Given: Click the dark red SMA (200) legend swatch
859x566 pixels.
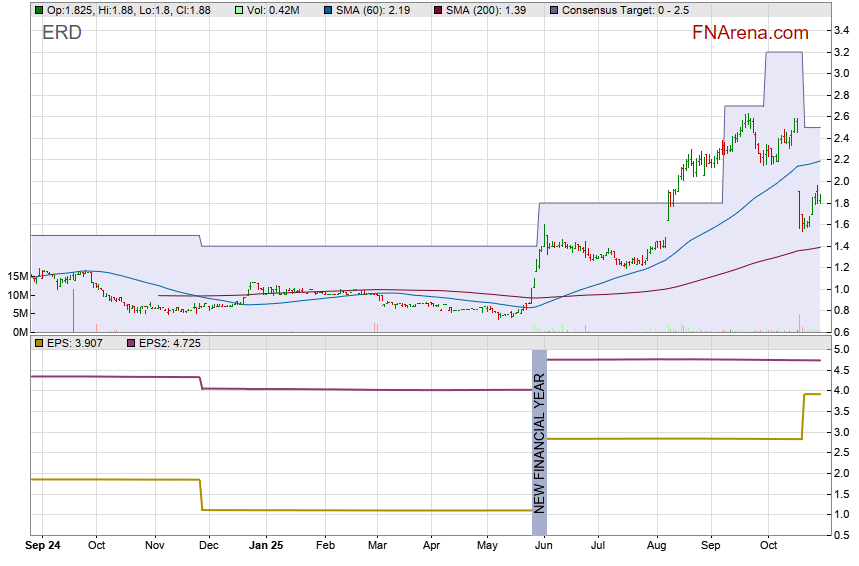Looking at the screenshot, I should point(439,9).
